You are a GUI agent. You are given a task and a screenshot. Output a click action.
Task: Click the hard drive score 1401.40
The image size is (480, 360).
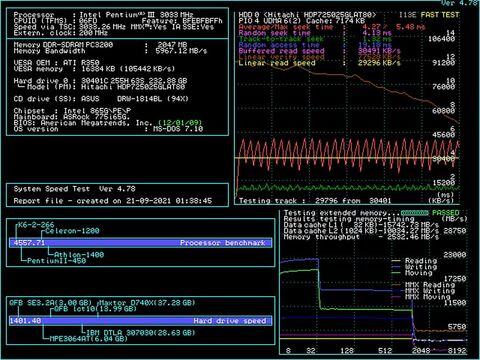(x=25, y=321)
